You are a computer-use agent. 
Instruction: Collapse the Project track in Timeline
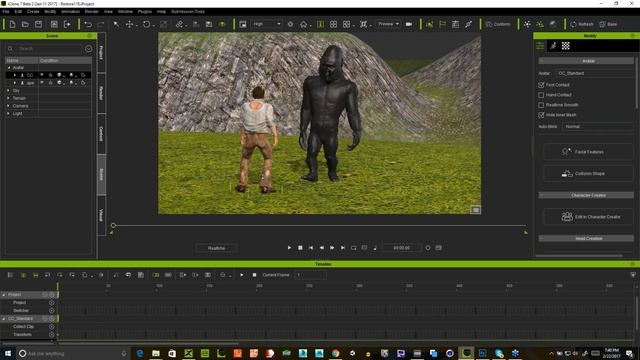point(4,295)
